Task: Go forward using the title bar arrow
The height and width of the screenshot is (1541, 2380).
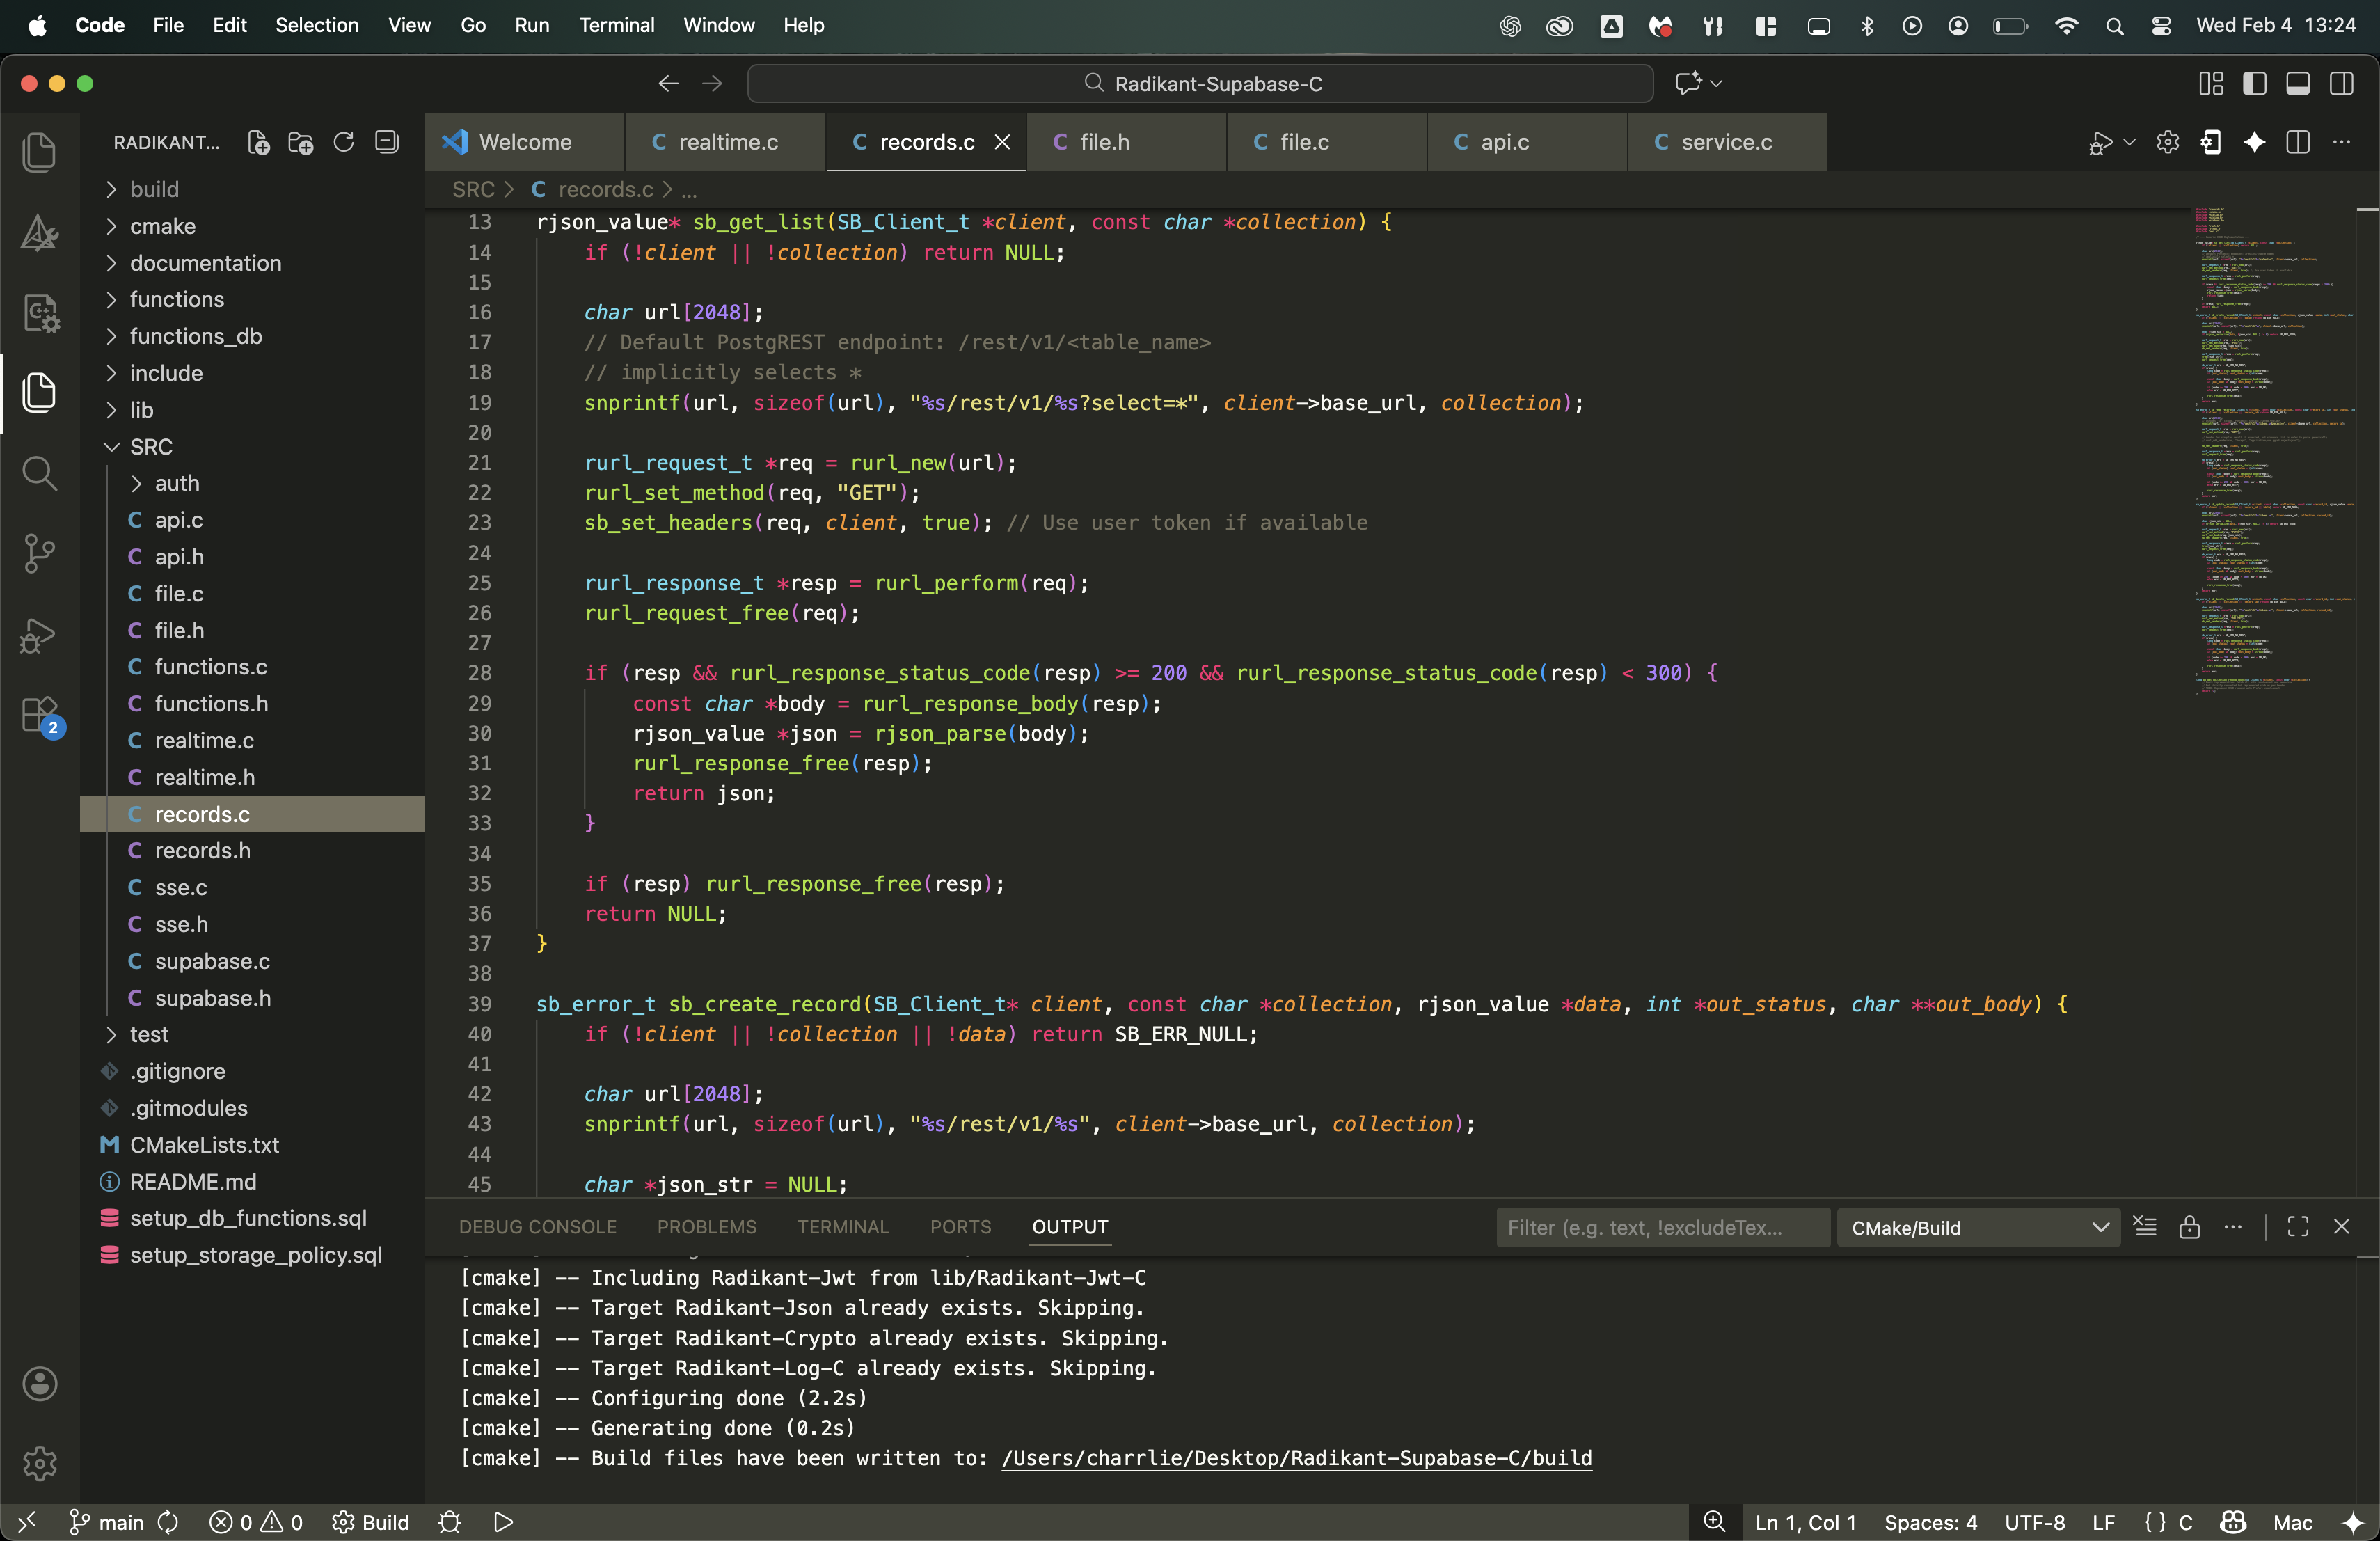Action: pyautogui.click(x=712, y=84)
